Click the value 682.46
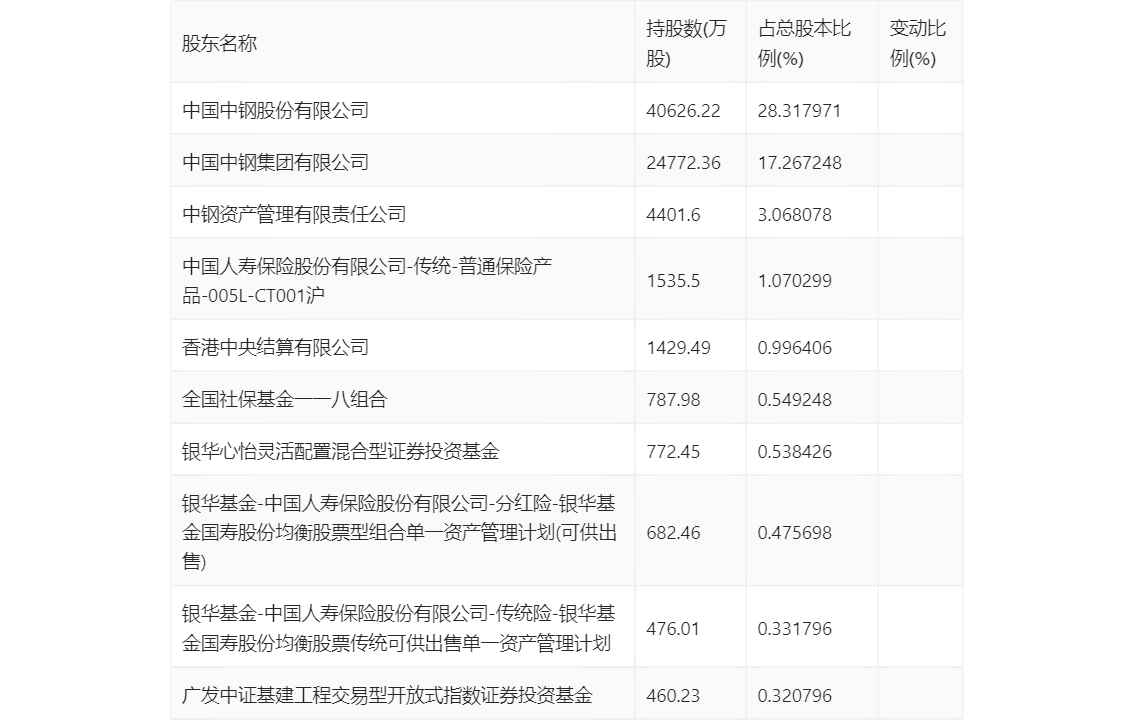The width and height of the screenshot is (1134, 720). 673,533
